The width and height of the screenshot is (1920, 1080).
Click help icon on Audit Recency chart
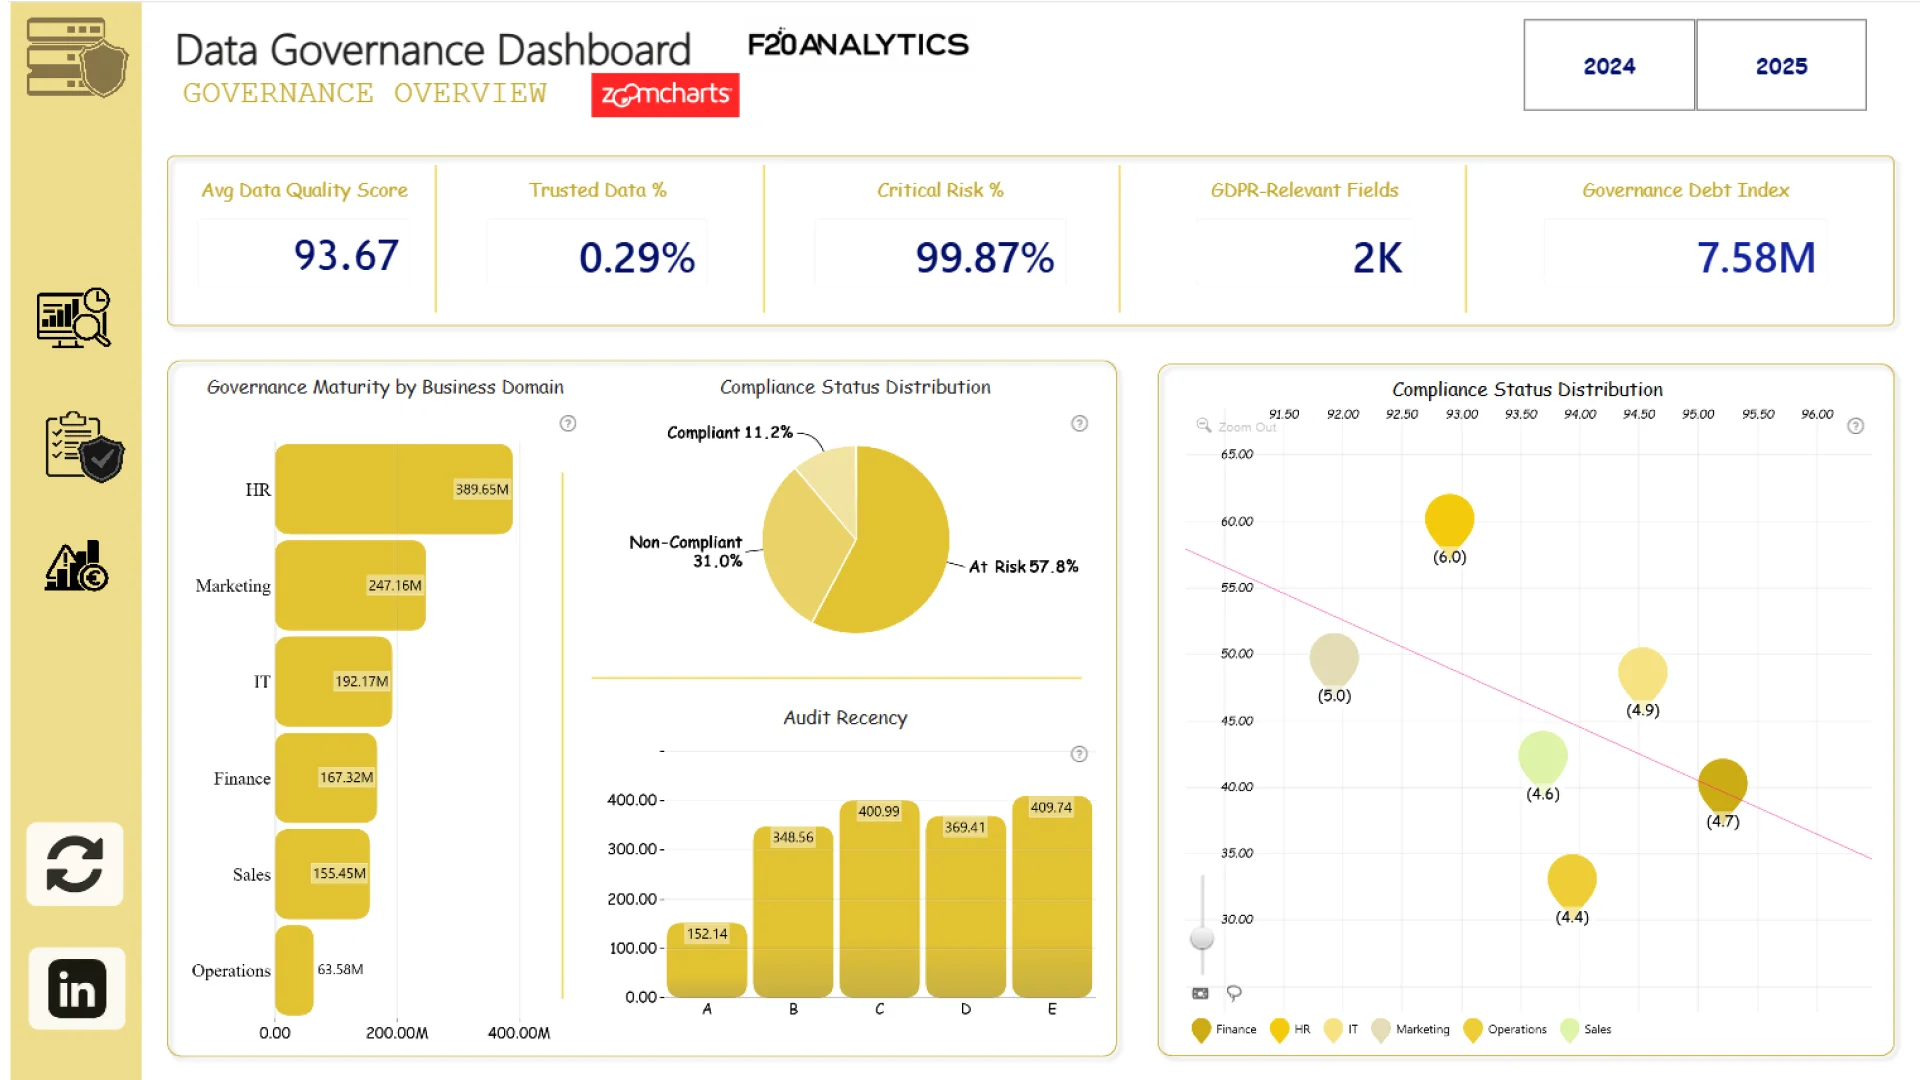[1079, 754]
